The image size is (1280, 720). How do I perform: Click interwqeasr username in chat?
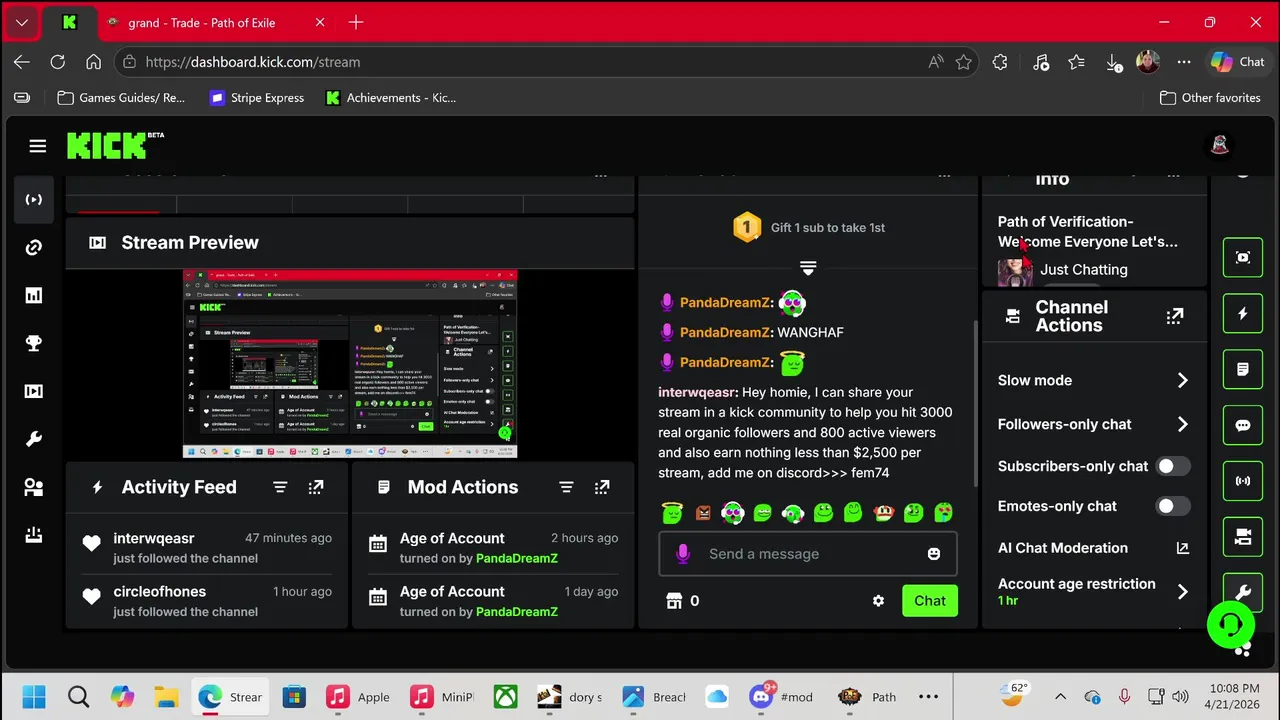point(696,393)
